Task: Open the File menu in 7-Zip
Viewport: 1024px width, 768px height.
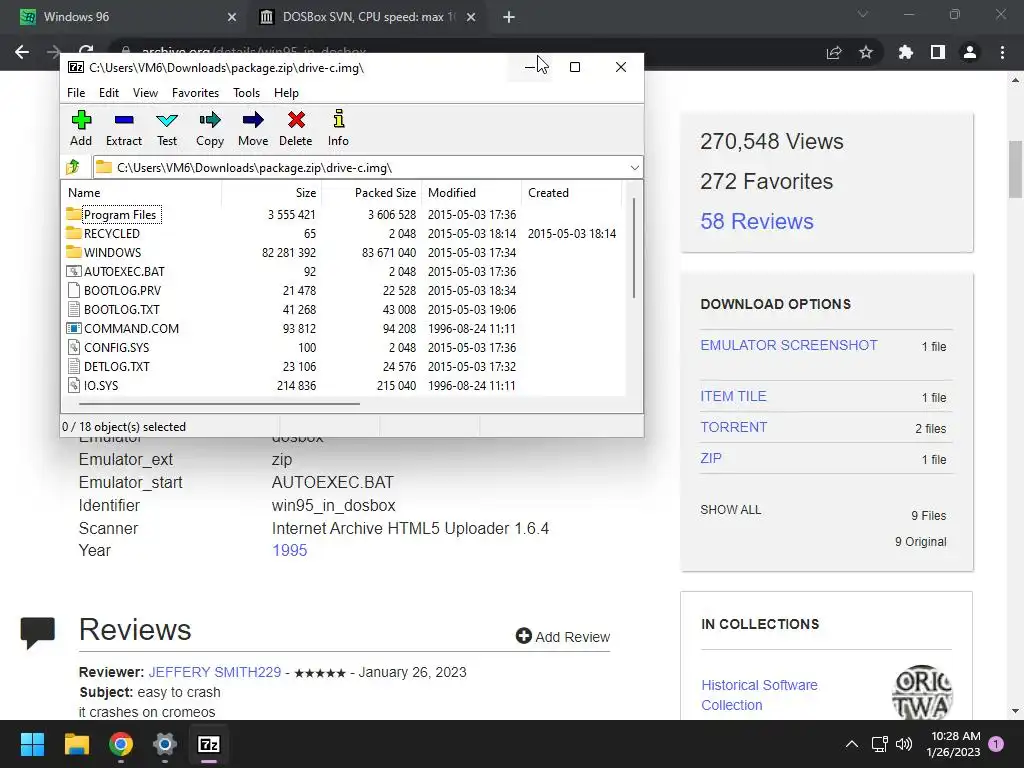Action: (76, 93)
